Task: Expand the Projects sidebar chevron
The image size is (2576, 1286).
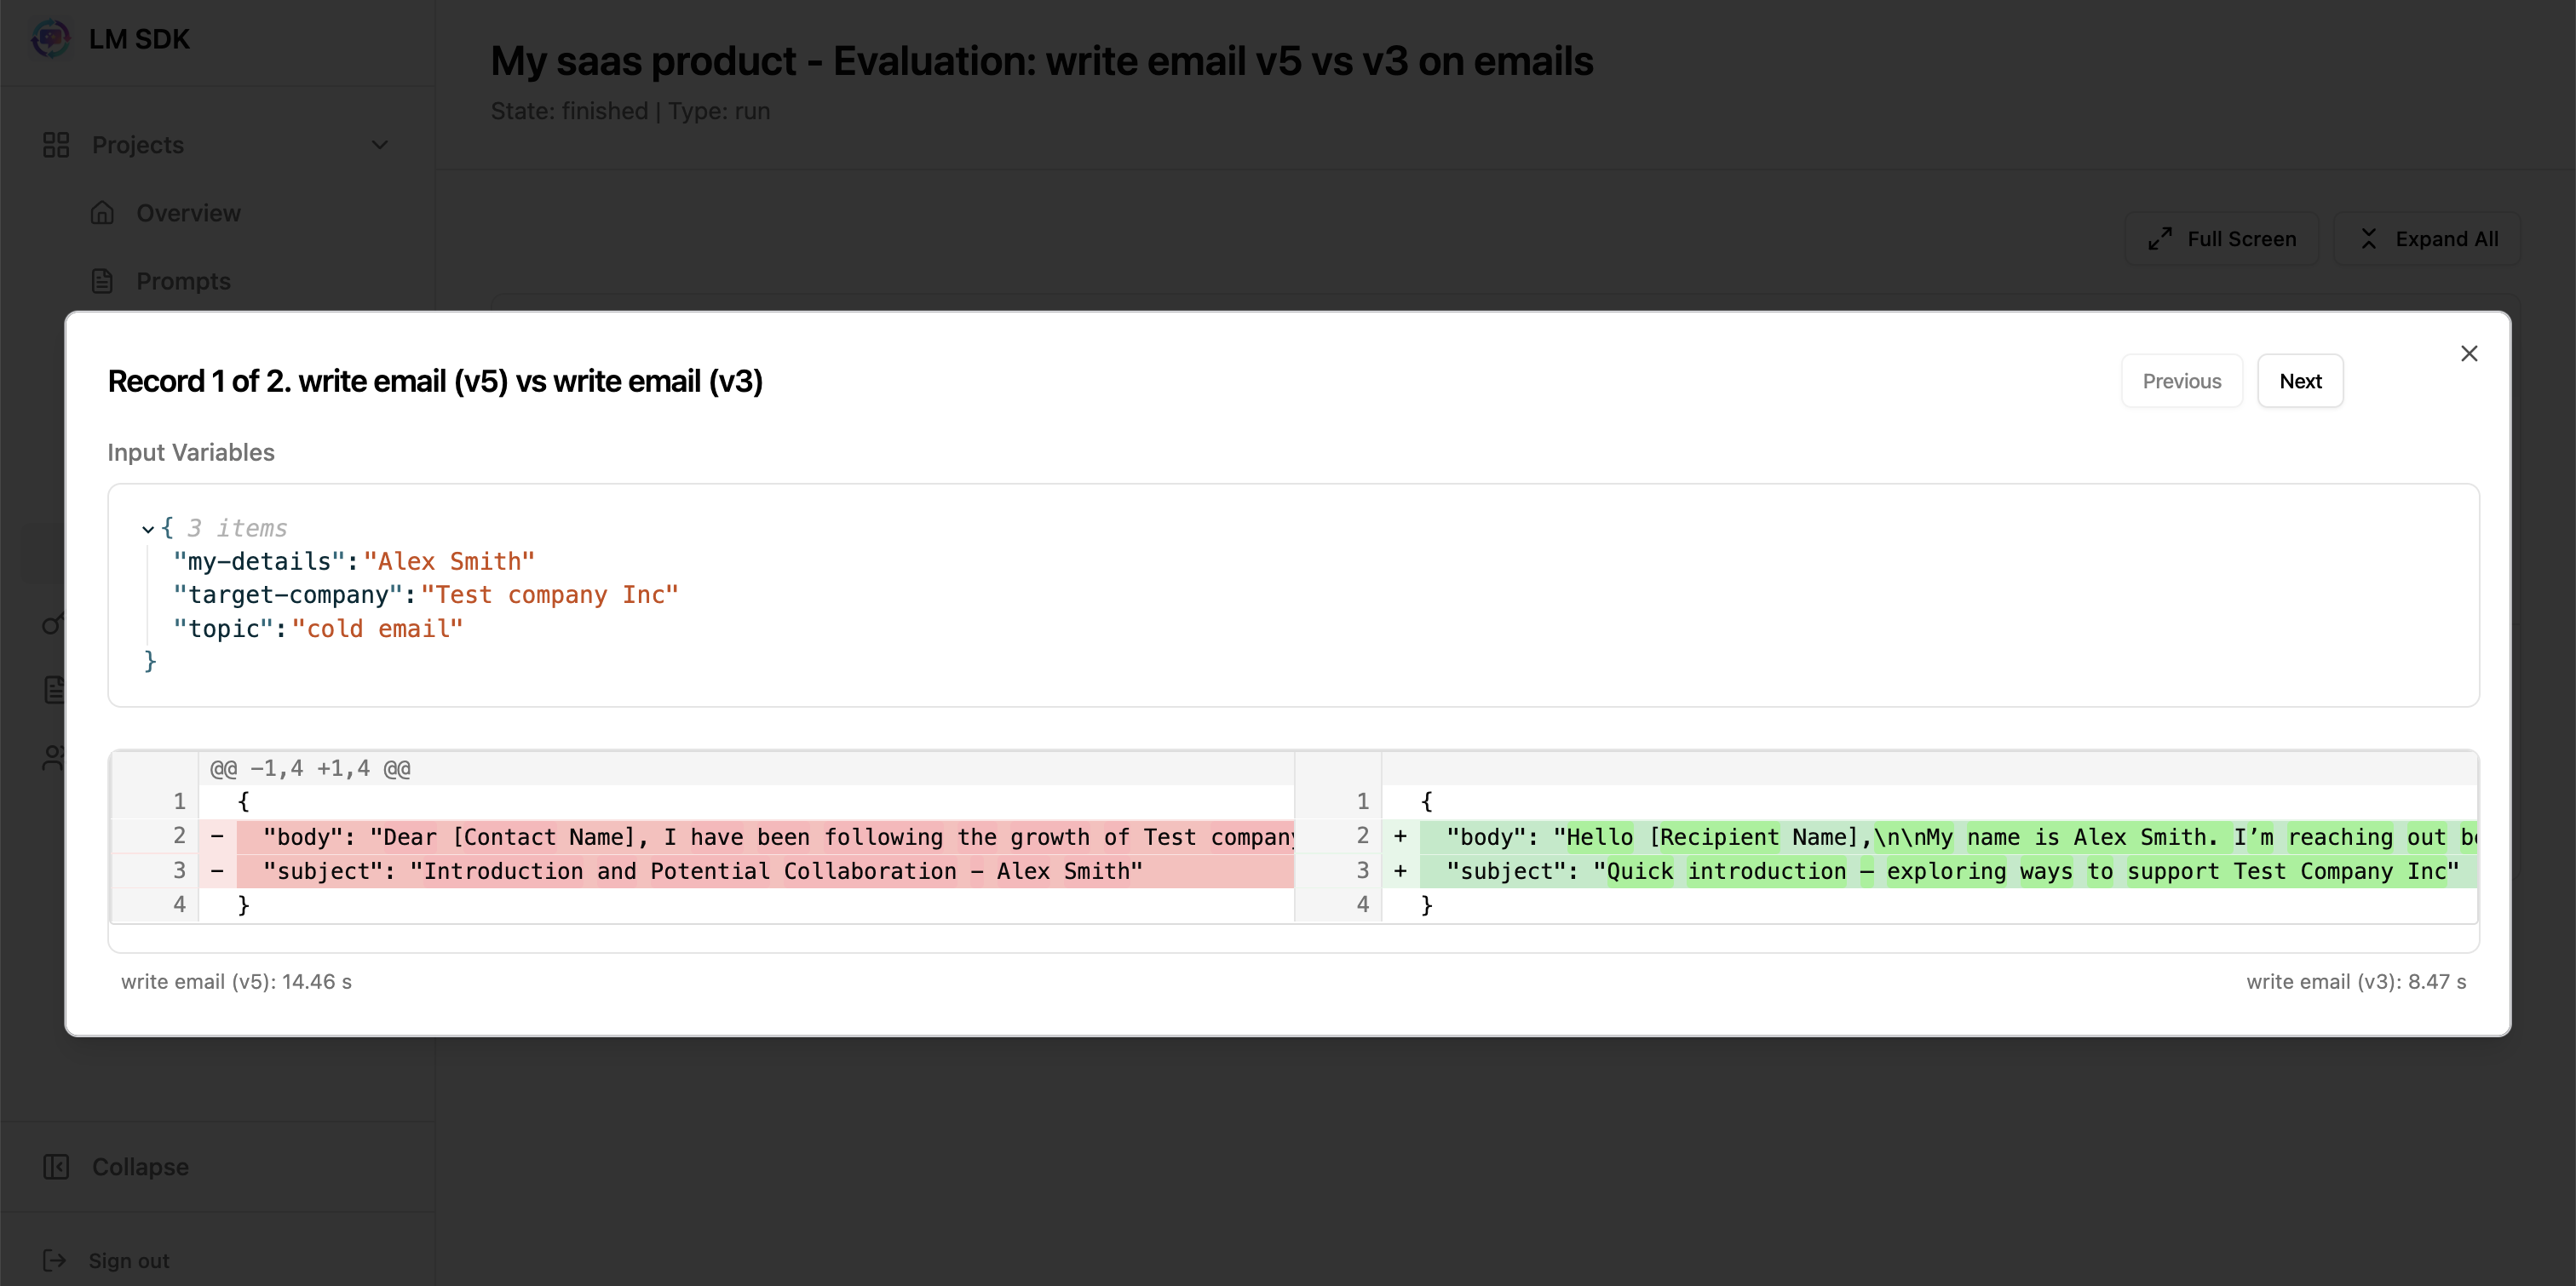Action: coord(380,145)
